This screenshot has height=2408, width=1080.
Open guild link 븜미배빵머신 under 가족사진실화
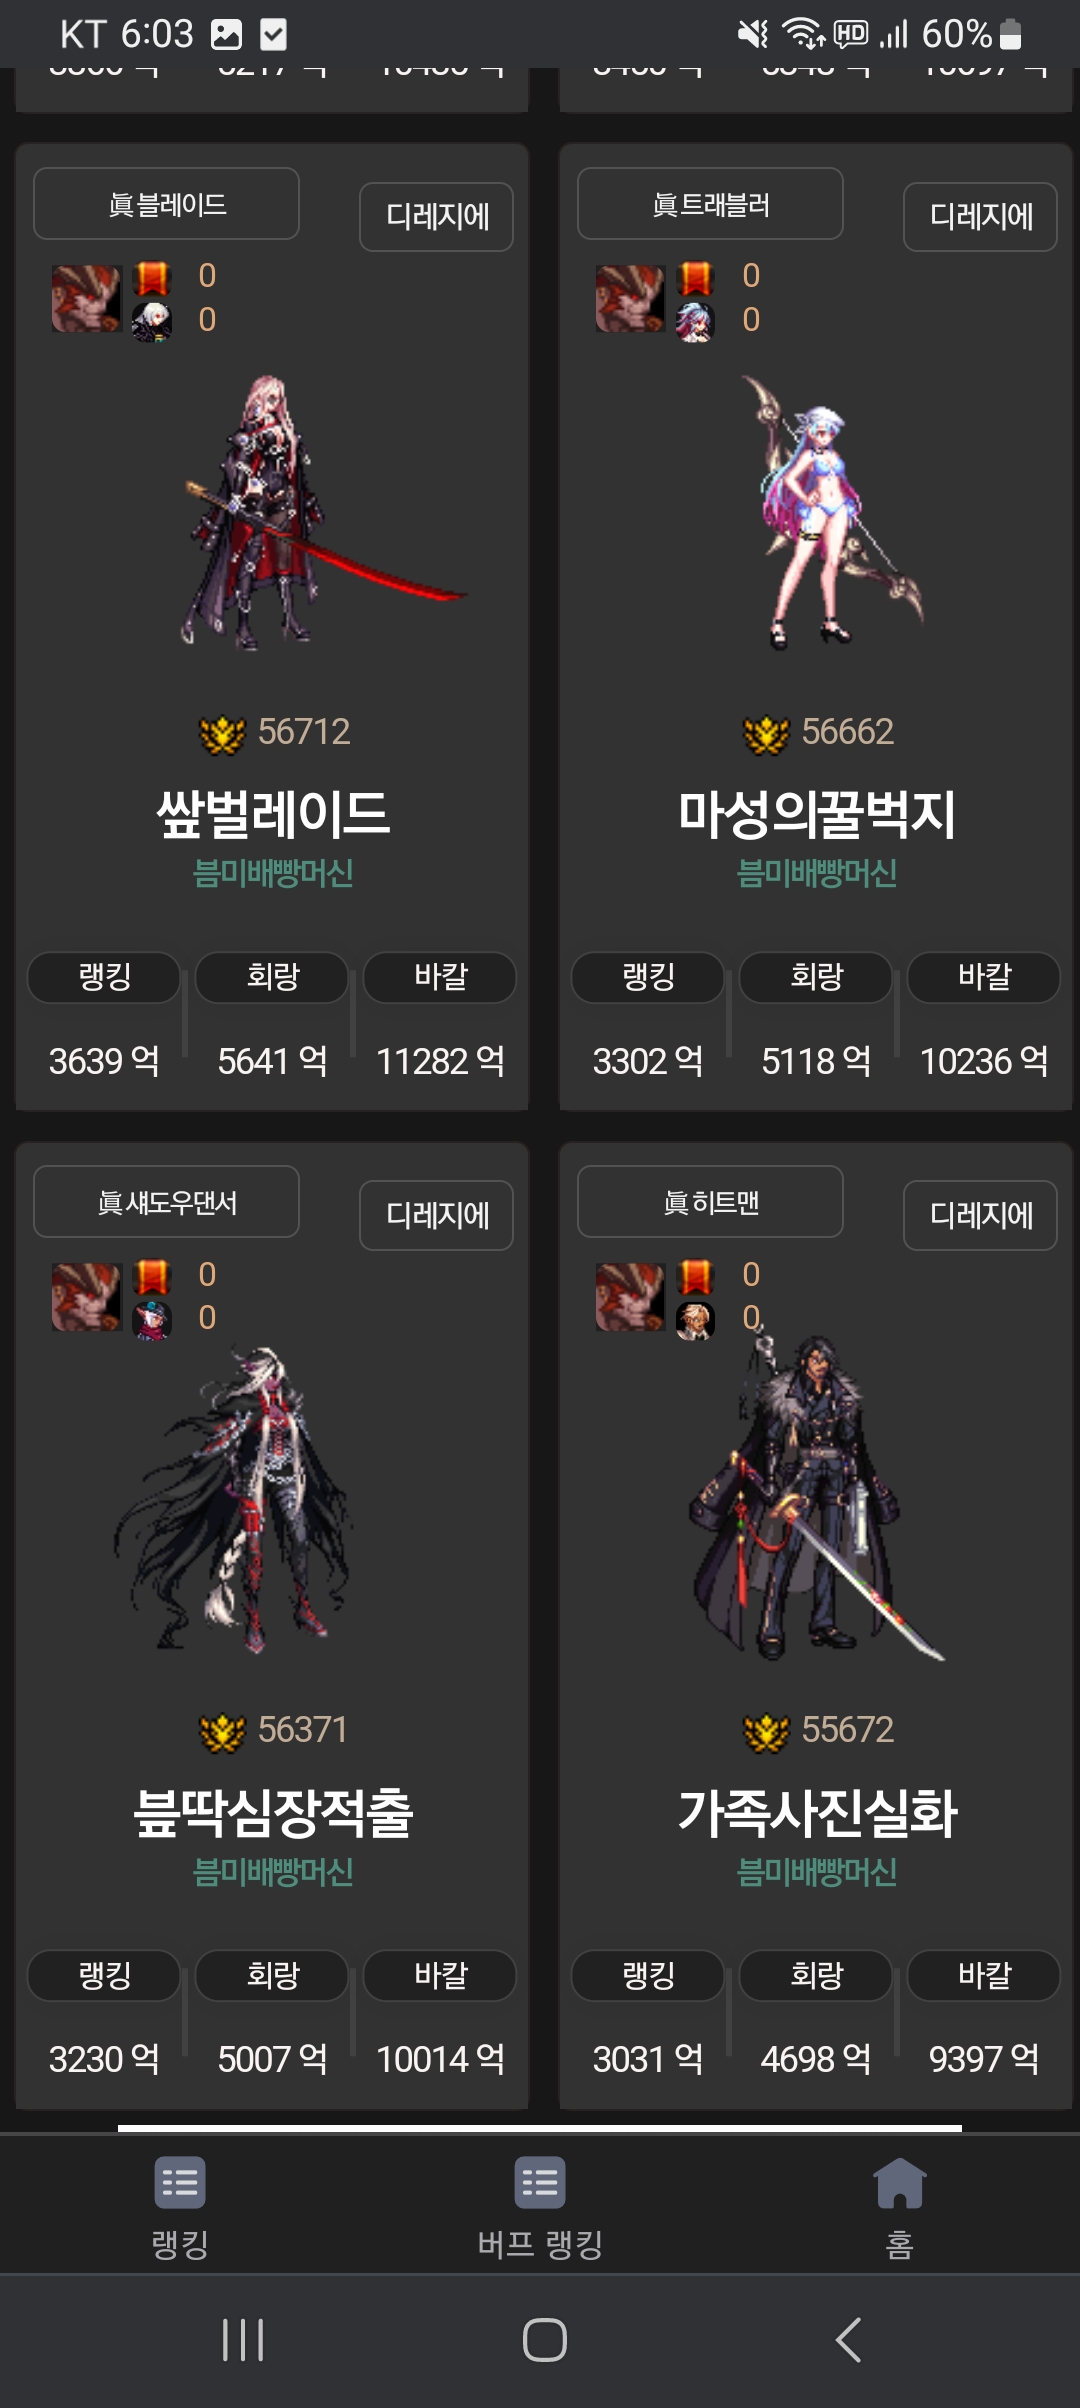coord(816,1872)
